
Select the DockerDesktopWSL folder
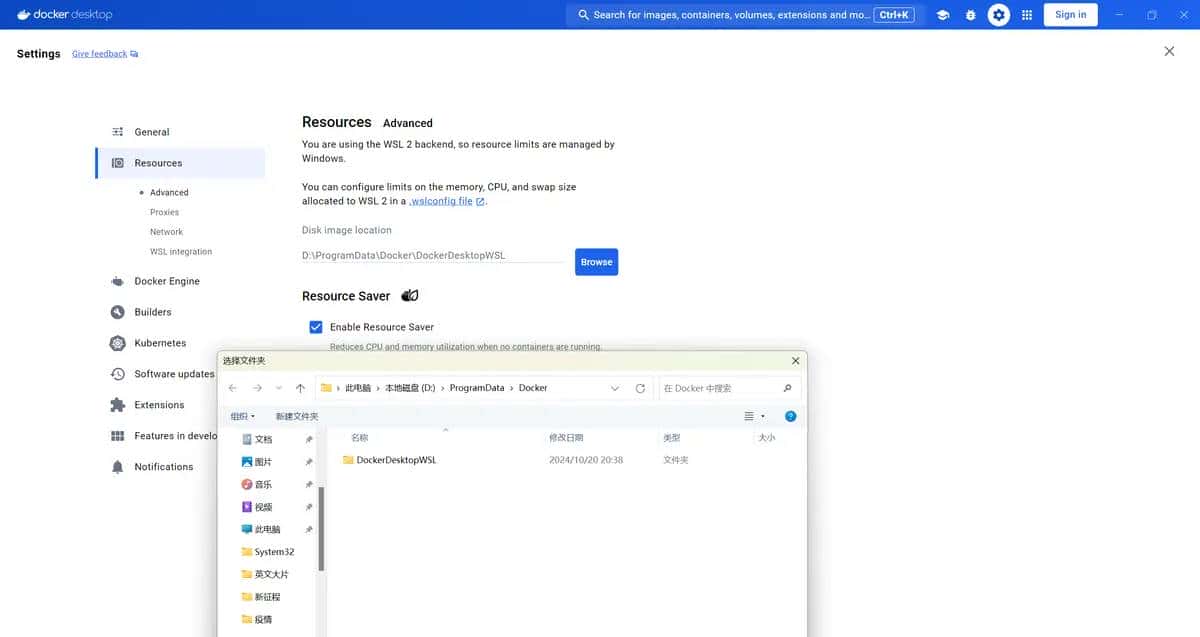396,460
